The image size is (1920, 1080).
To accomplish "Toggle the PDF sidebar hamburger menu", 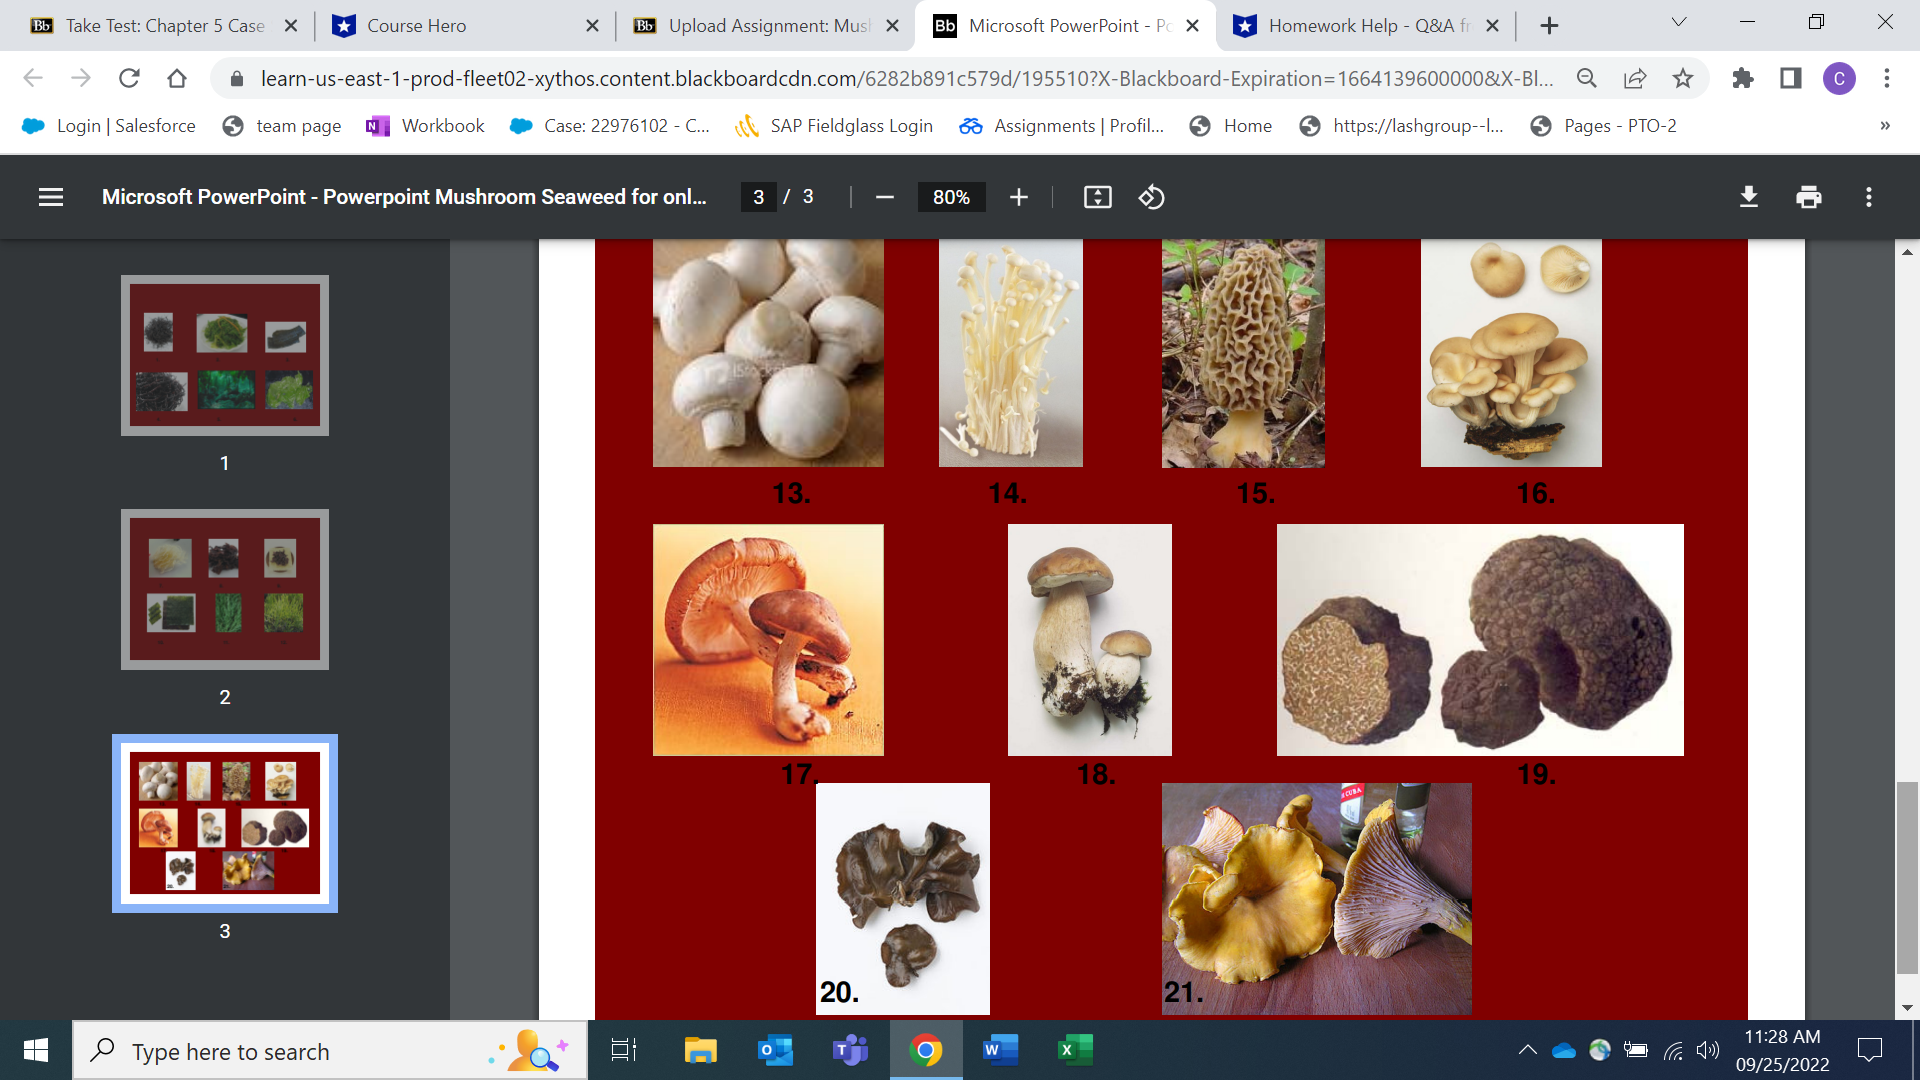I will (51, 197).
